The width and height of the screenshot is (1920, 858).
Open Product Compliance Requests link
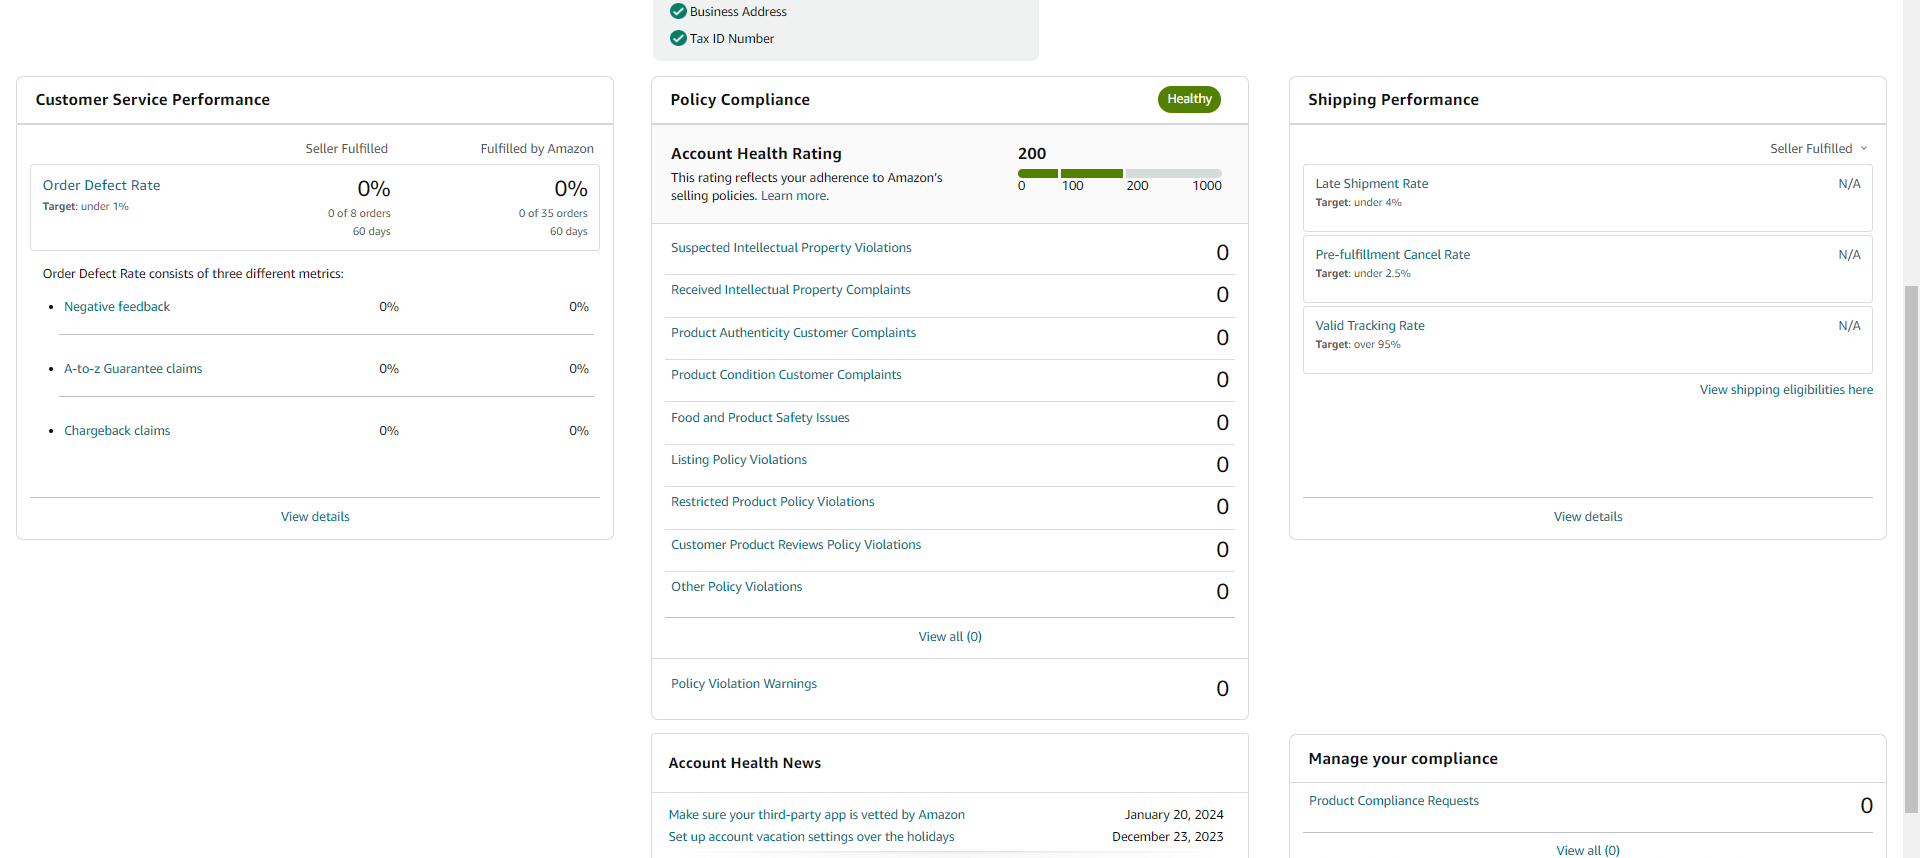pyautogui.click(x=1394, y=801)
